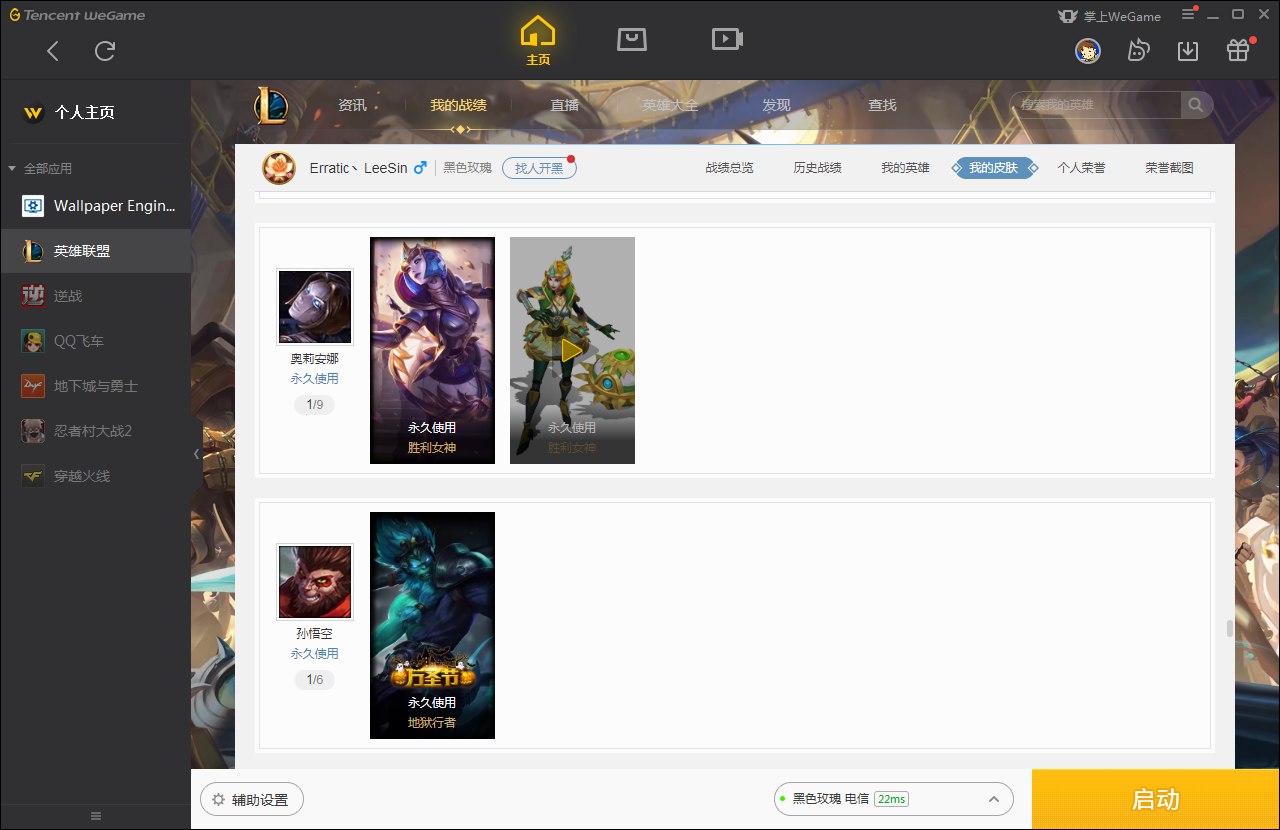This screenshot has width=1280, height=830.
Task: Open user avatar profile at top right
Action: (1088, 51)
